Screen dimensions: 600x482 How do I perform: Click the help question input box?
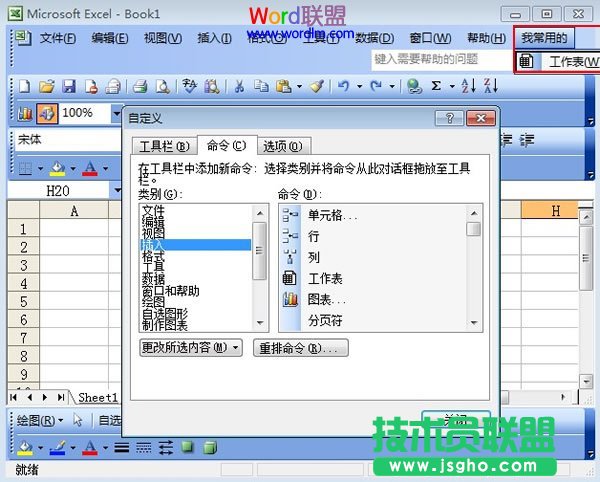440,60
